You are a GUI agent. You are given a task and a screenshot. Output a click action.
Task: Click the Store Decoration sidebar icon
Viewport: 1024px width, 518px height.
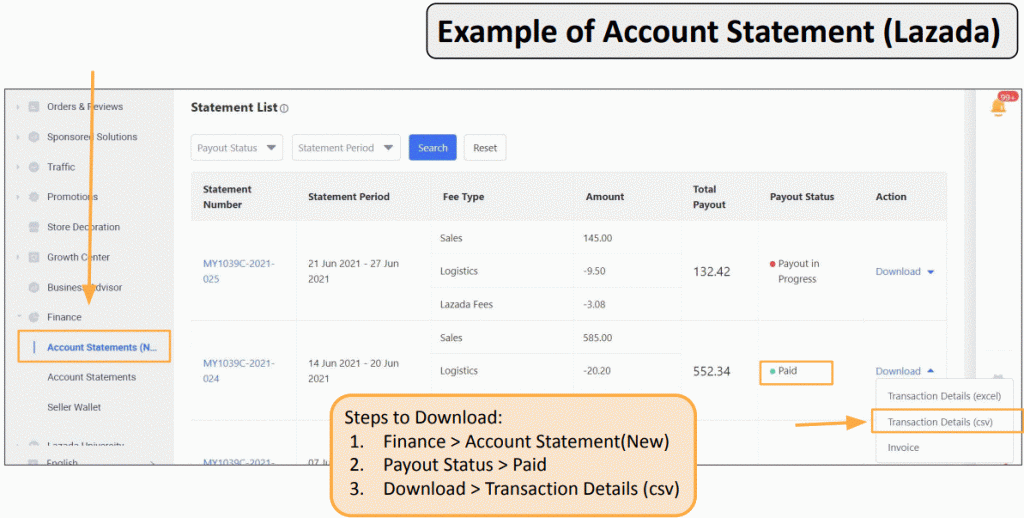(34, 227)
